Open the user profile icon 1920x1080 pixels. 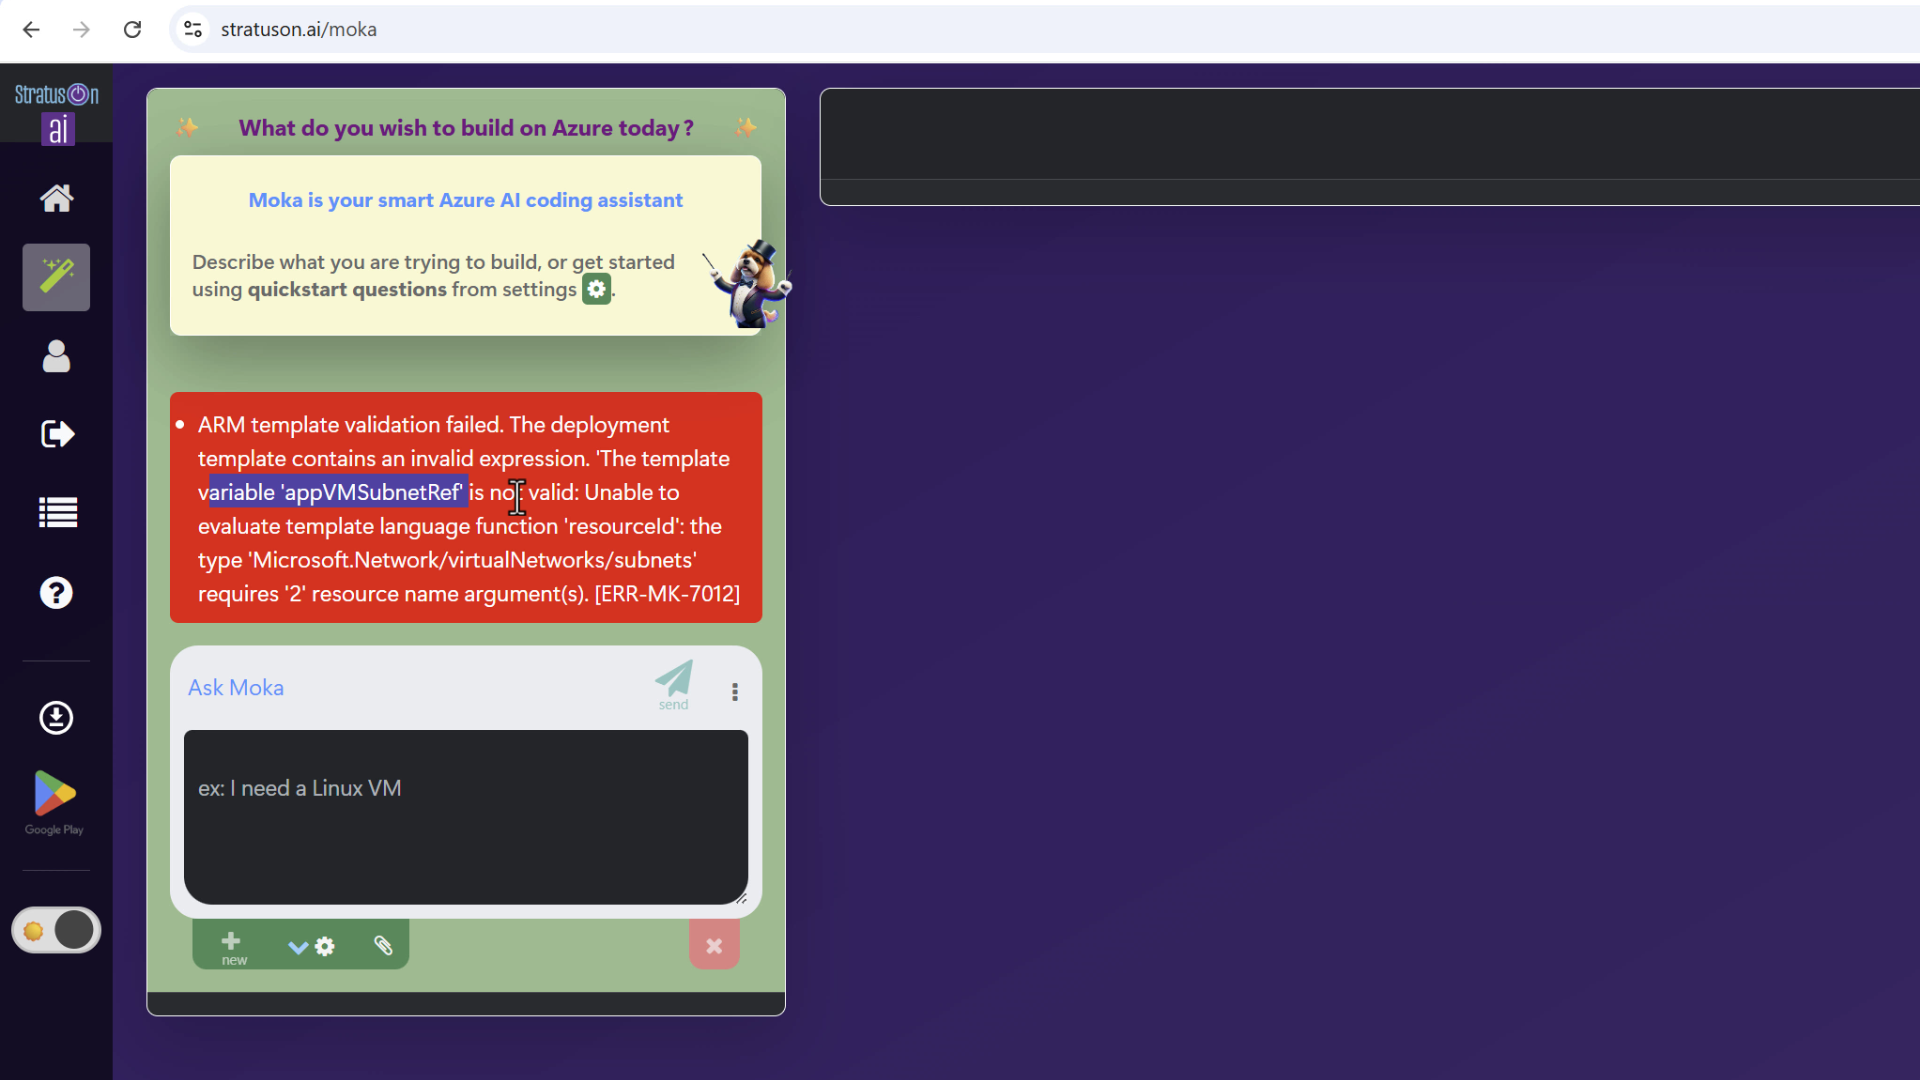[x=56, y=356]
